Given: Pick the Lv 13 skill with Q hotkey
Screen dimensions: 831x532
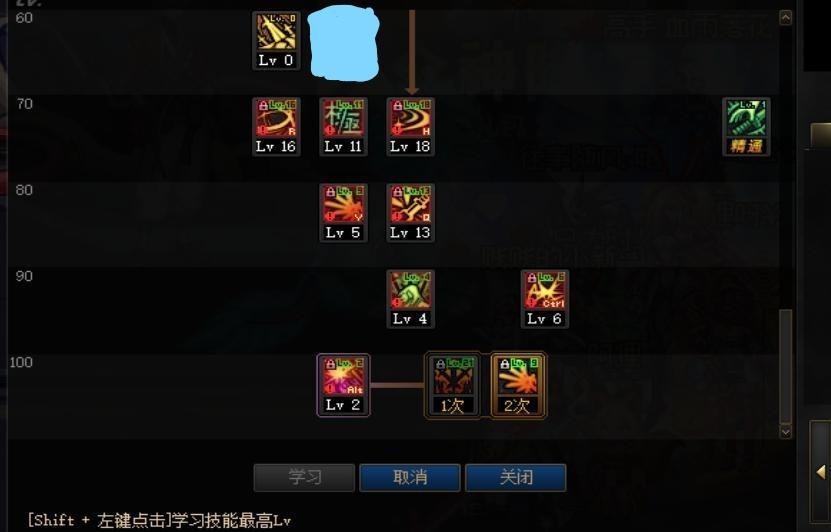Looking at the screenshot, I should tap(411, 213).
